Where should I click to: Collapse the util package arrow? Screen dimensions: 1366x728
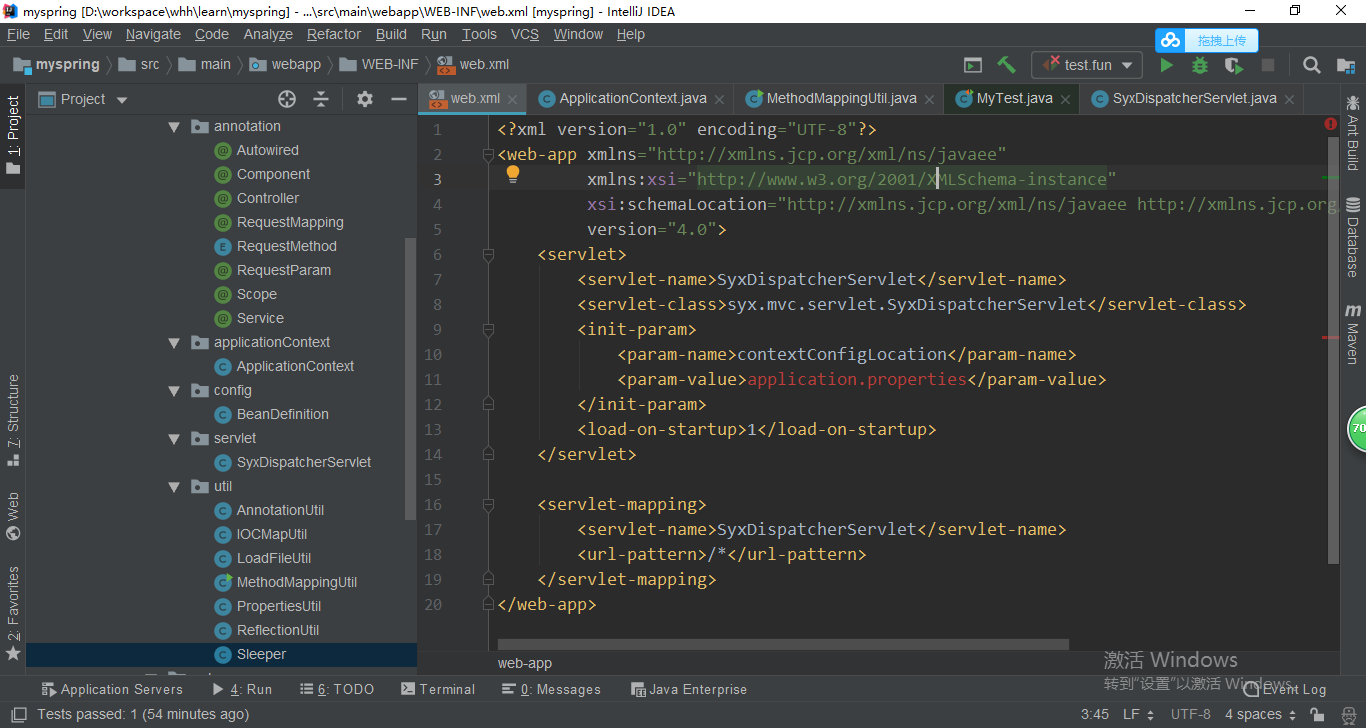174,487
